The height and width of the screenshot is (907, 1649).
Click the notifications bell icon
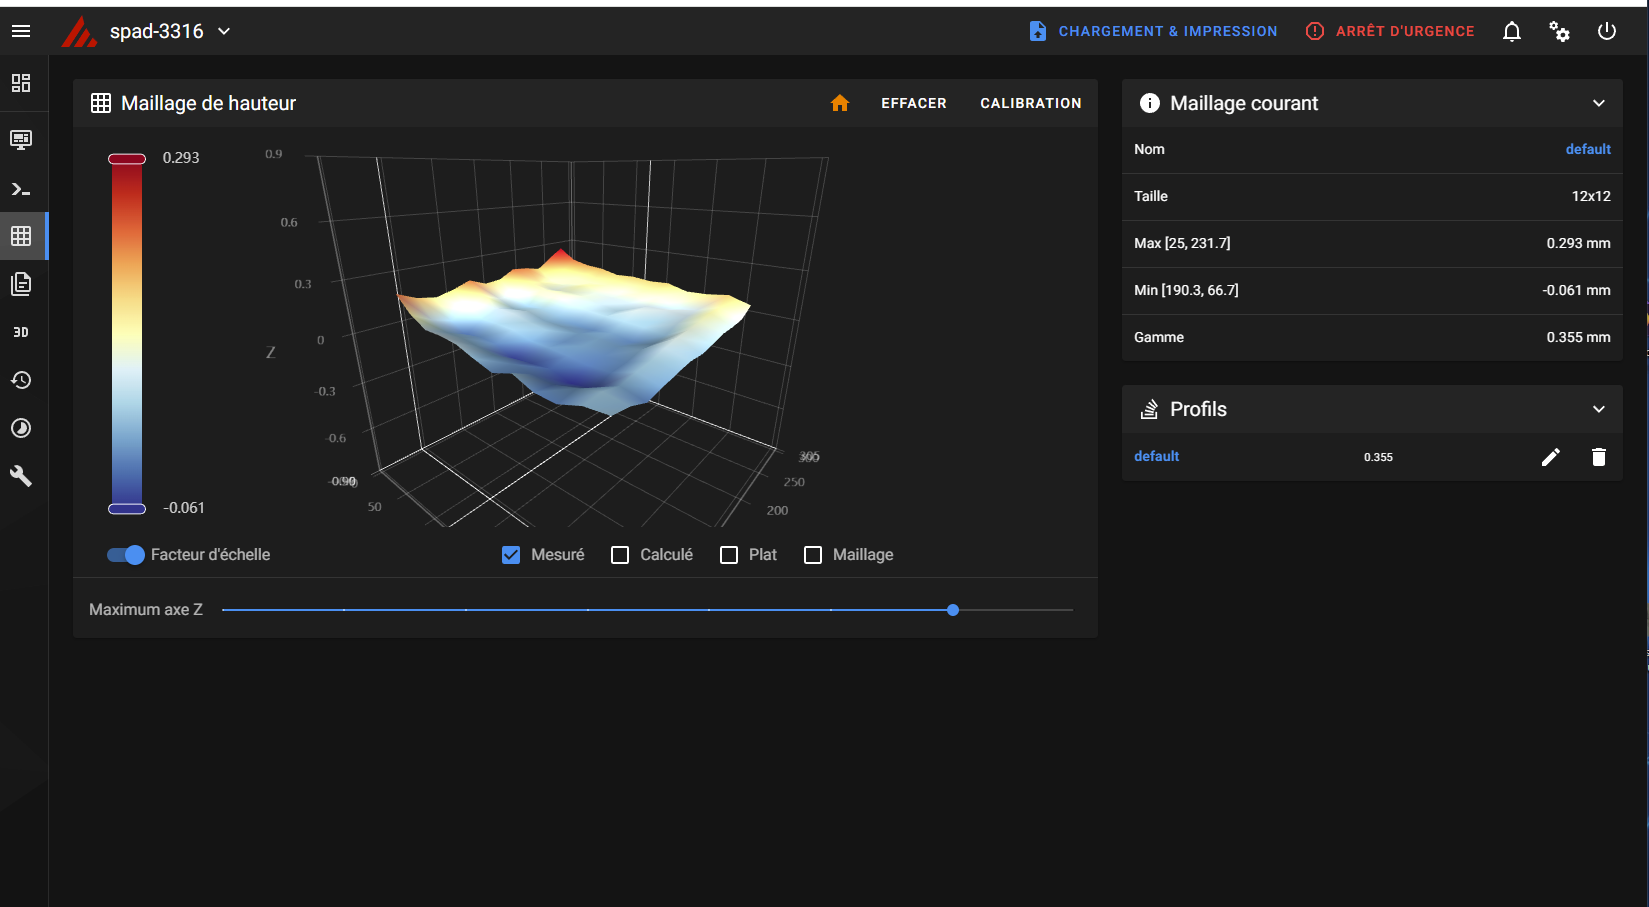tap(1511, 31)
